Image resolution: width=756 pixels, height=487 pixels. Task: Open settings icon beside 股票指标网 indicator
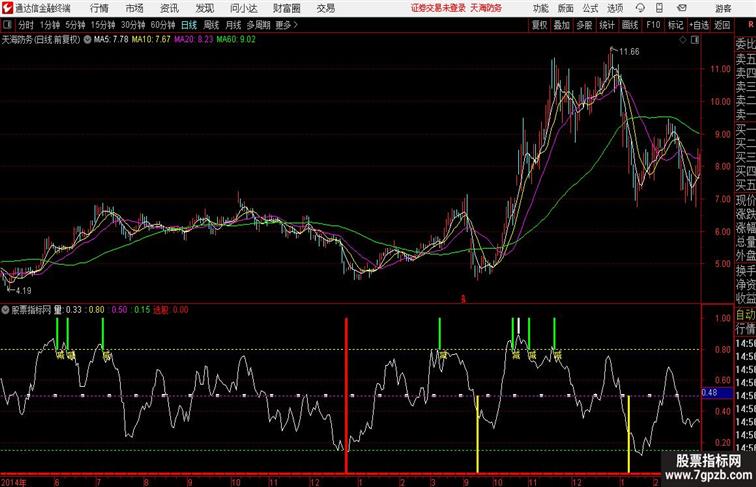click(5, 310)
